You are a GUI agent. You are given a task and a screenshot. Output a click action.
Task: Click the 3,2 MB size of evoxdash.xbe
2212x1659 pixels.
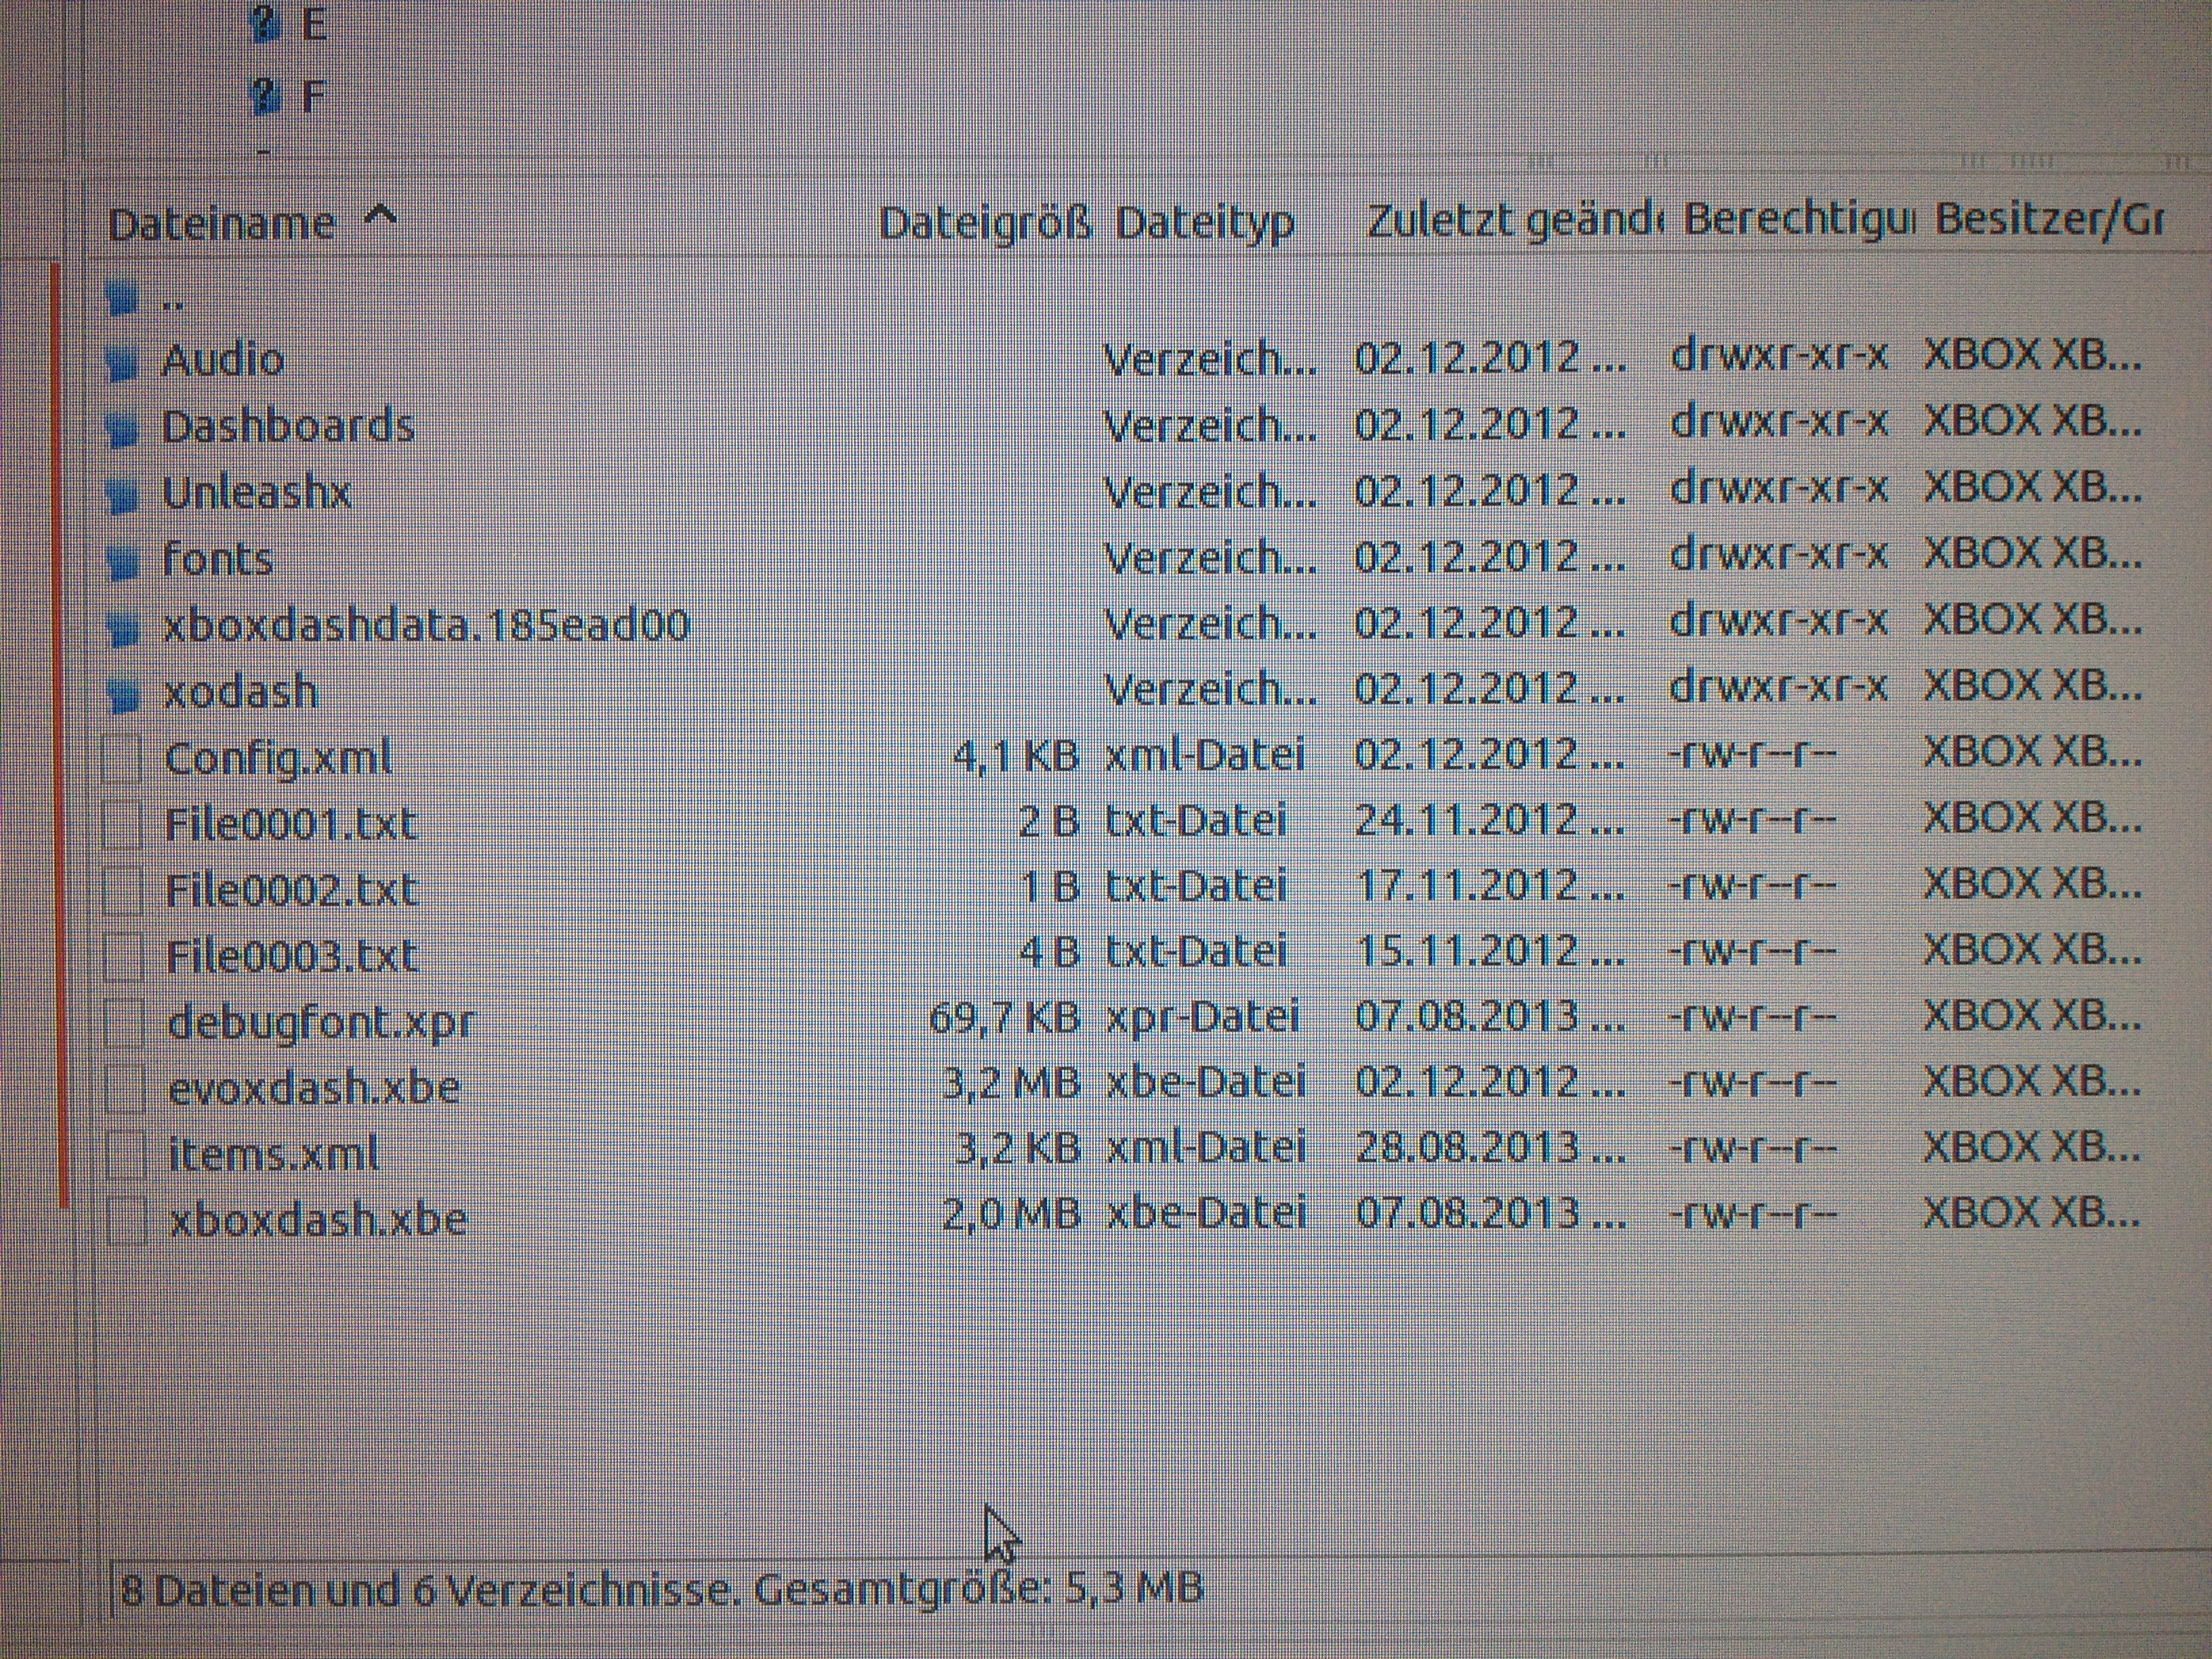(x=1012, y=1084)
